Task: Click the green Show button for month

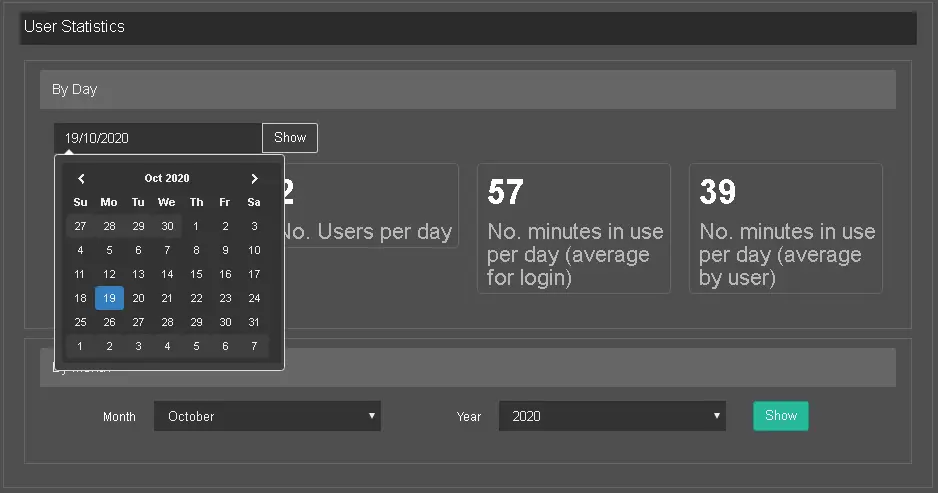Action: 780,416
